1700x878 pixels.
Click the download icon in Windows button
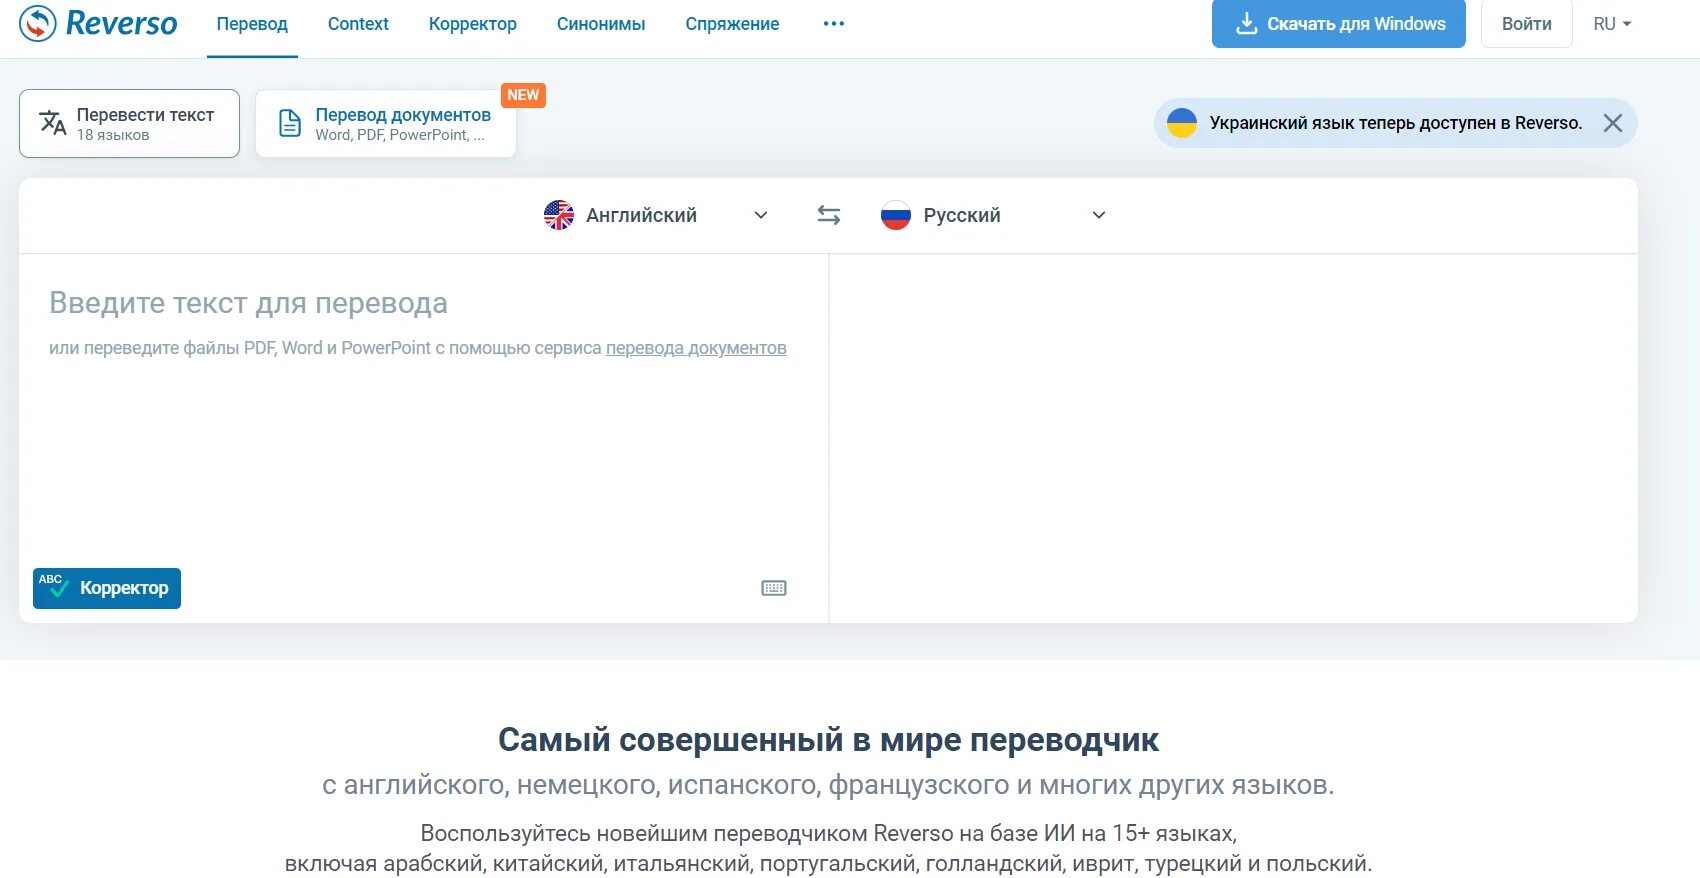coord(1246,24)
